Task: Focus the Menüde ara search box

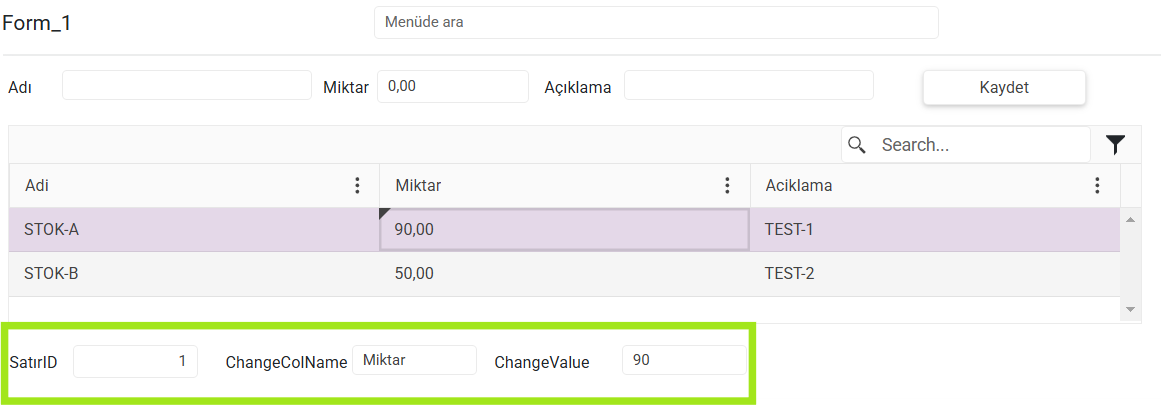Action: 656,22
